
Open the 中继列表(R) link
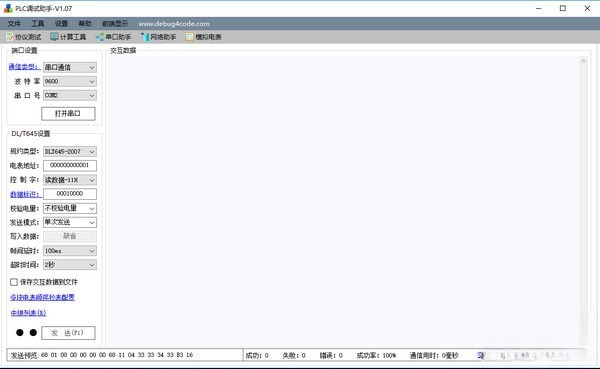(28, 313)
